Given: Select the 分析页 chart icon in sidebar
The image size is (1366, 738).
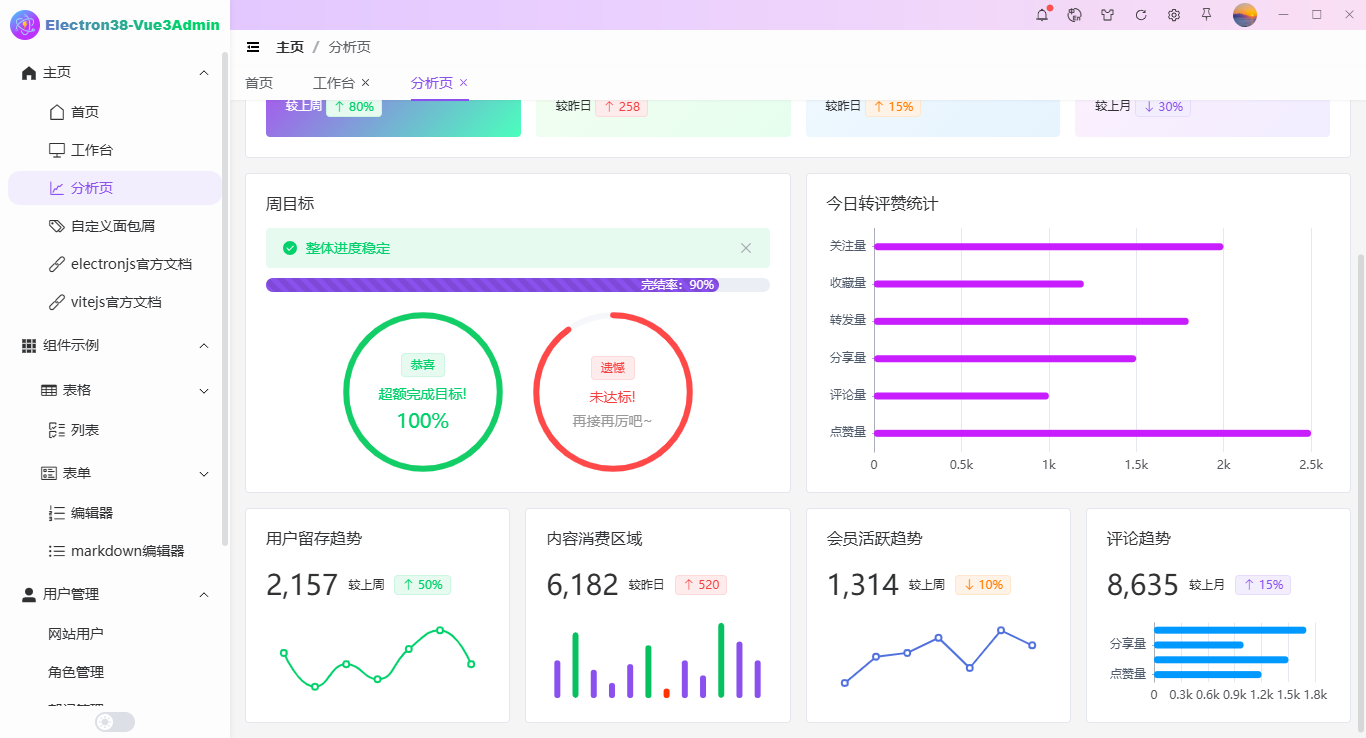Looking at the screenshot, I should (x=57, y=187).
